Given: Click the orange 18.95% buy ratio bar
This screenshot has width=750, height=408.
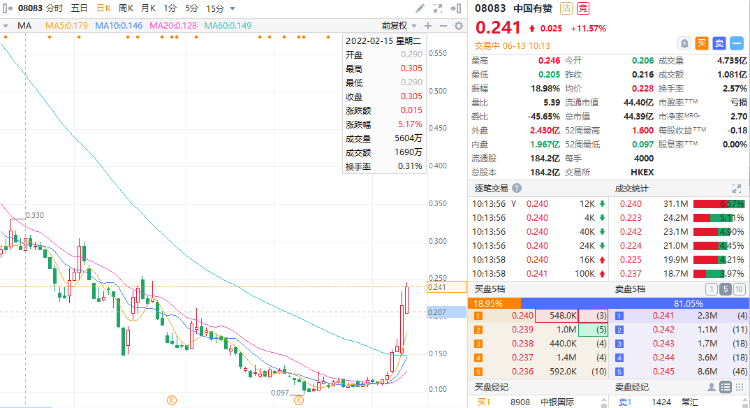Looking at the screenshot, I should click(495, 303).
